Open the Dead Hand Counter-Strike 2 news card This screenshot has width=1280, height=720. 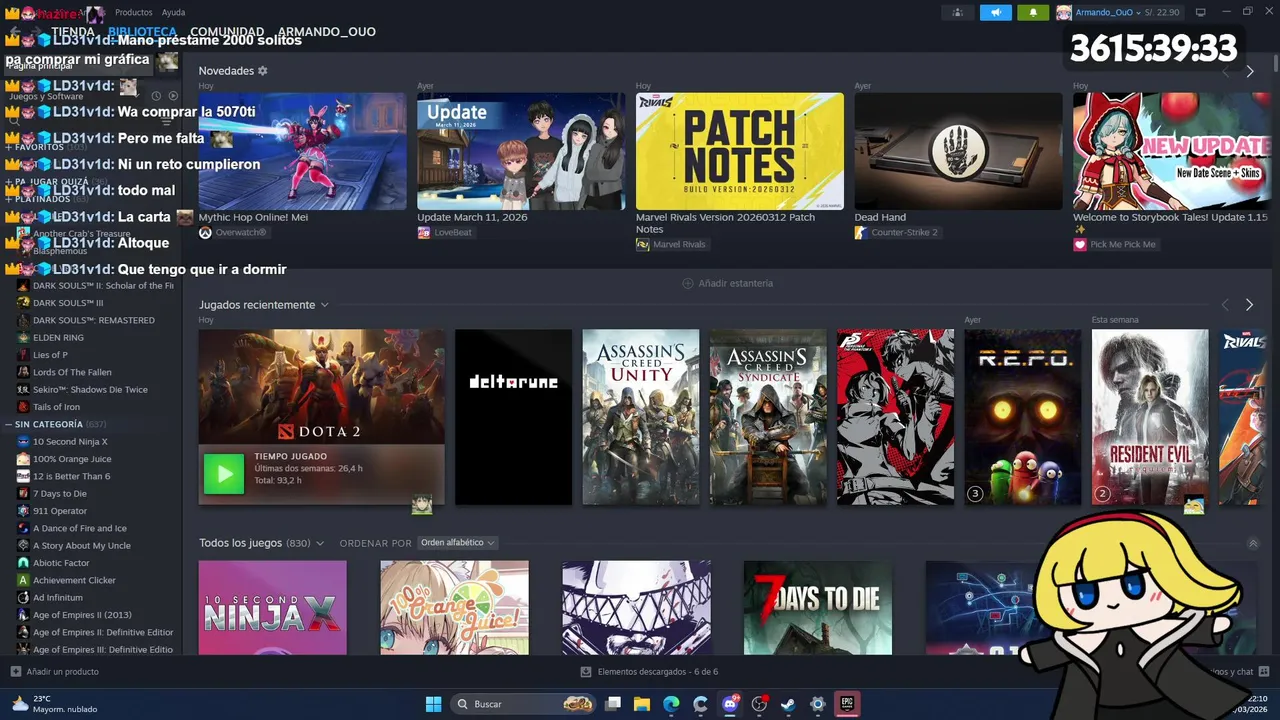click(958, 151)
